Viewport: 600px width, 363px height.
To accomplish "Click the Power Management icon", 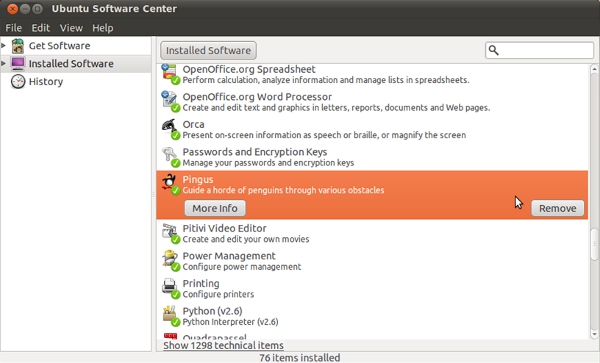I will point(170,261).
